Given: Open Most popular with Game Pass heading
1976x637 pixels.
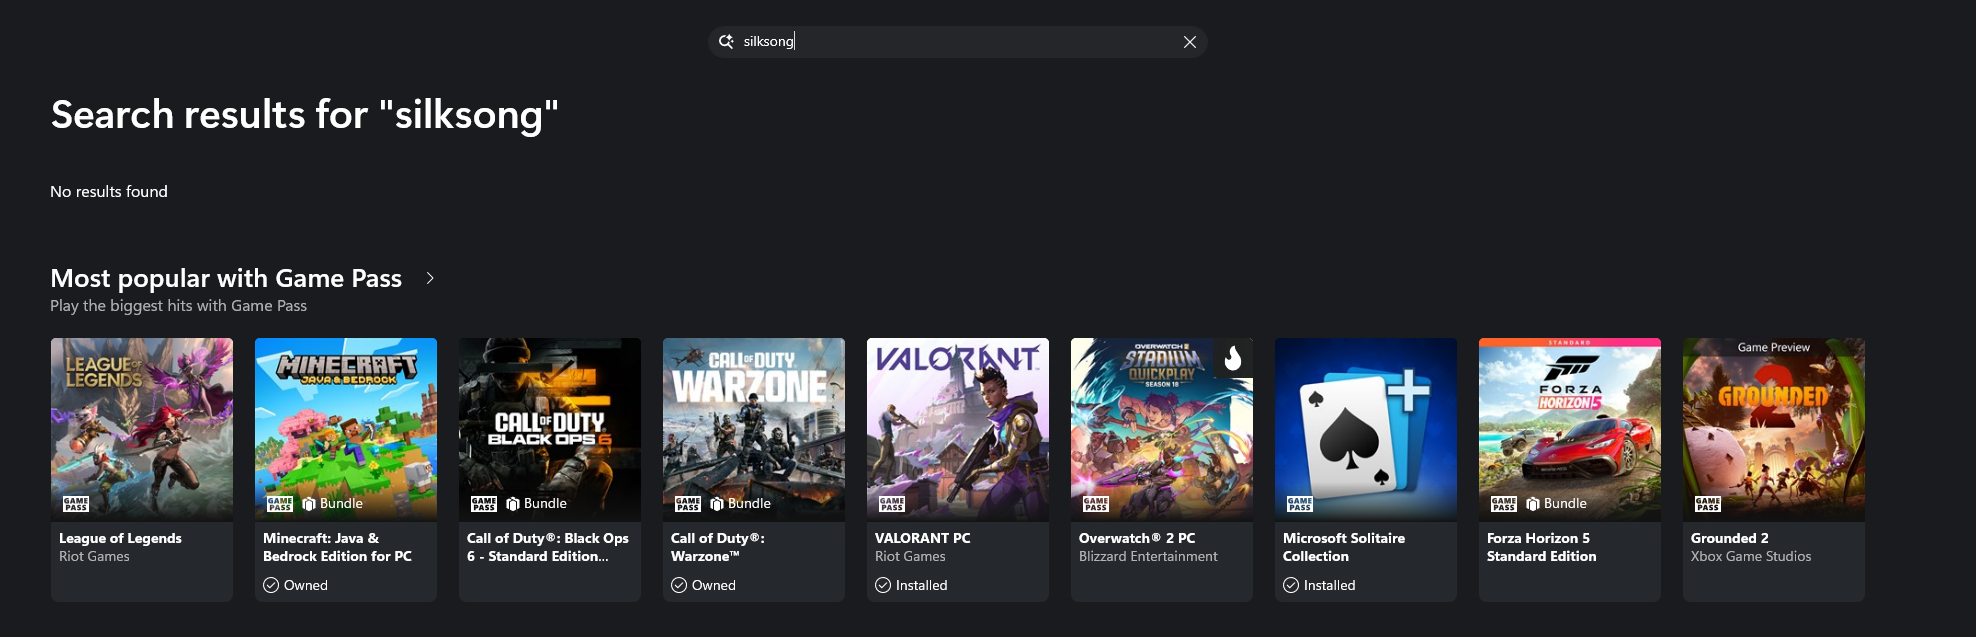Looking at the screenshot, I should coord(226,278).
